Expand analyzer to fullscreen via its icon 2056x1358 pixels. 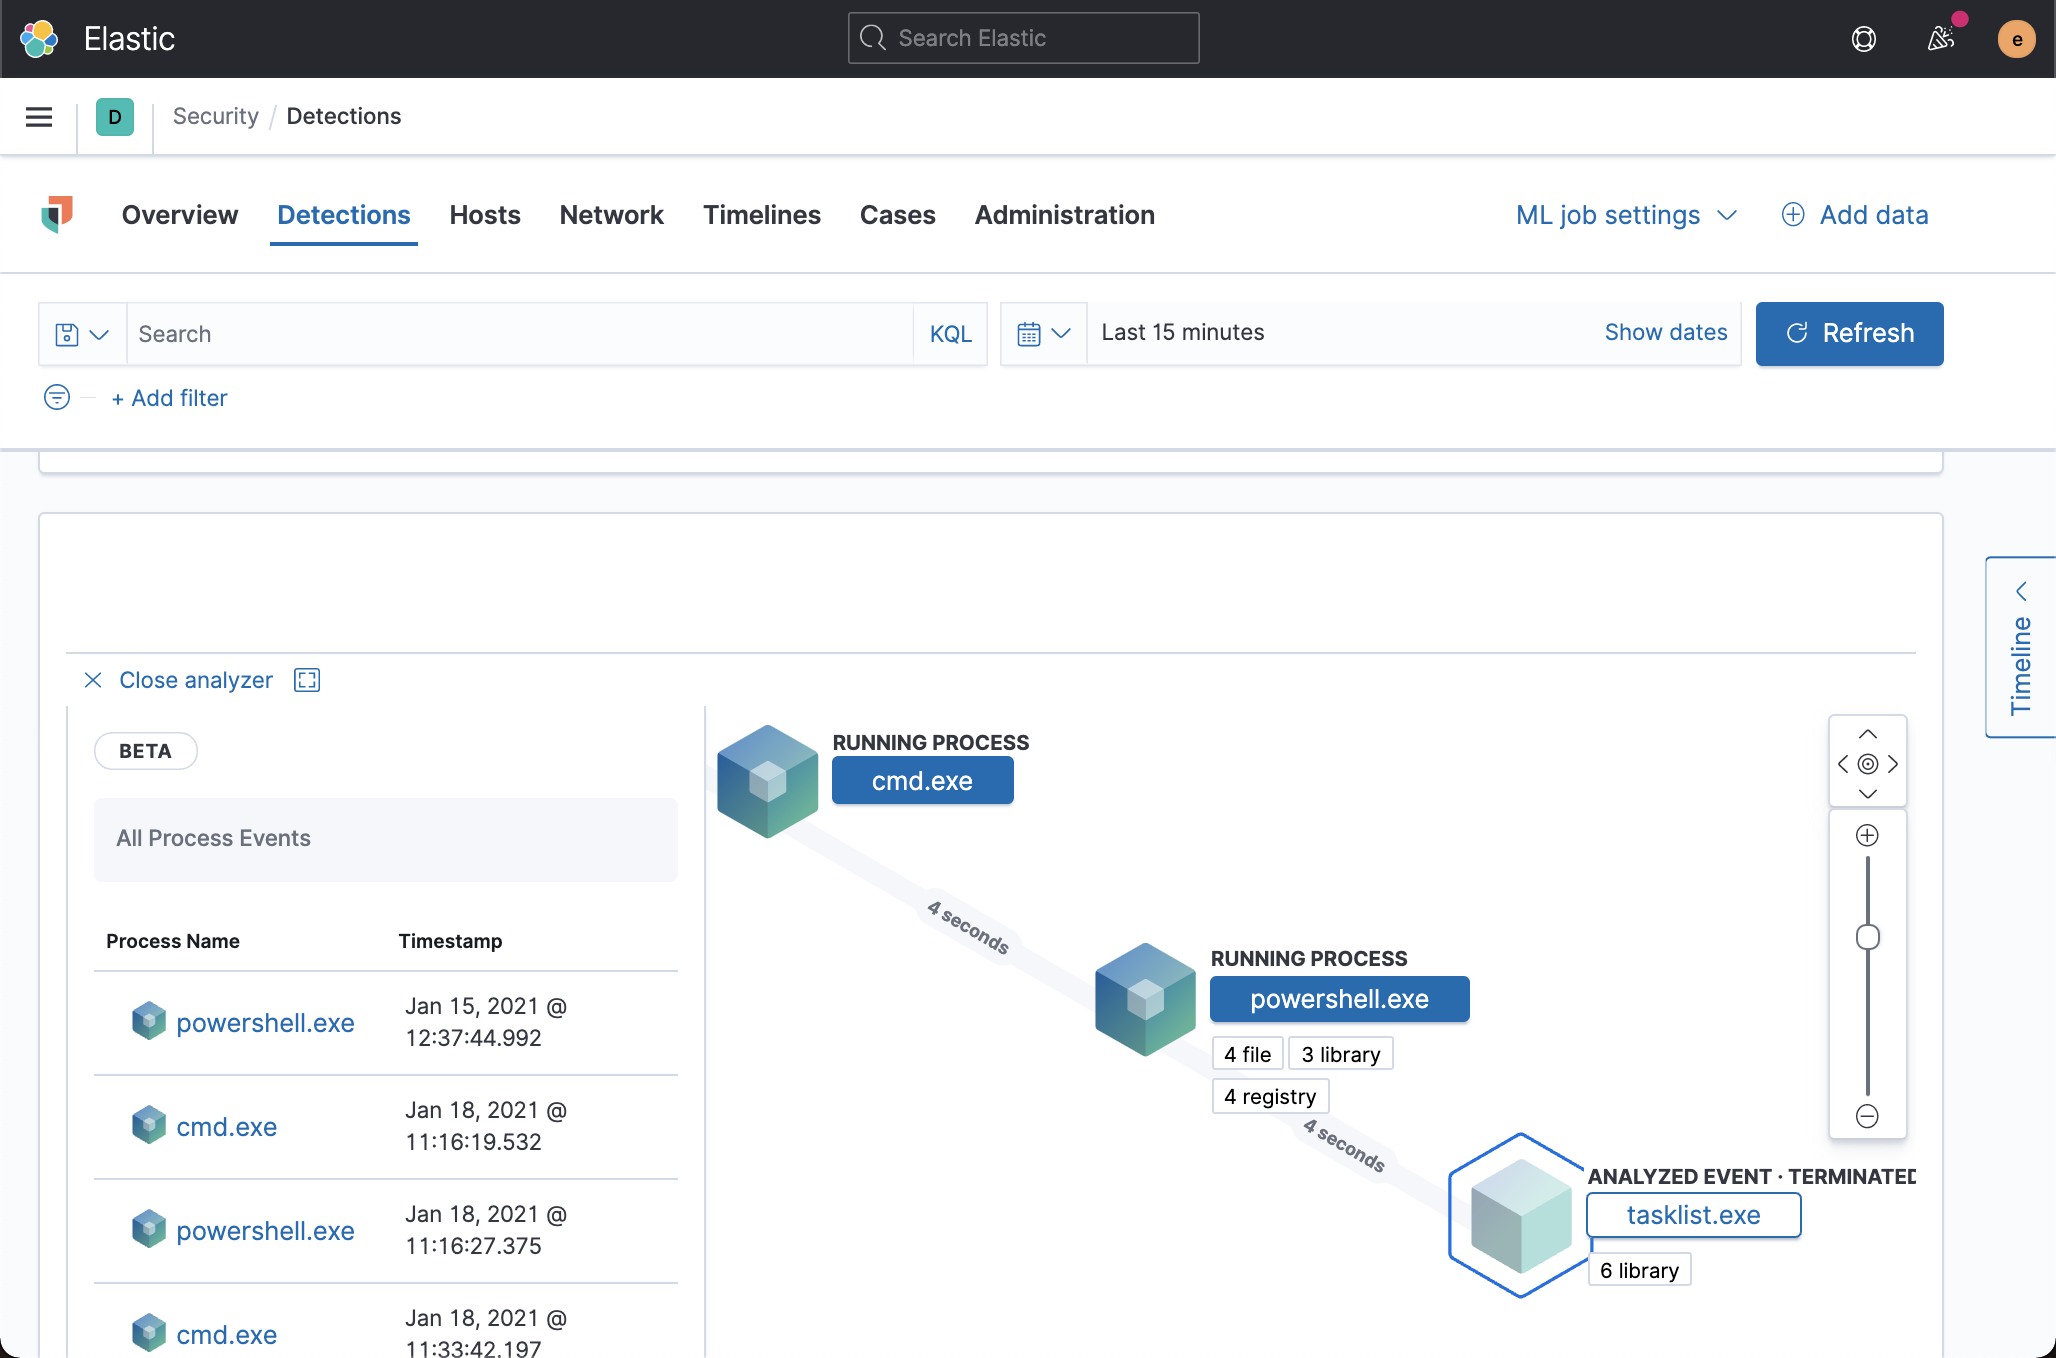coord(306,680)
